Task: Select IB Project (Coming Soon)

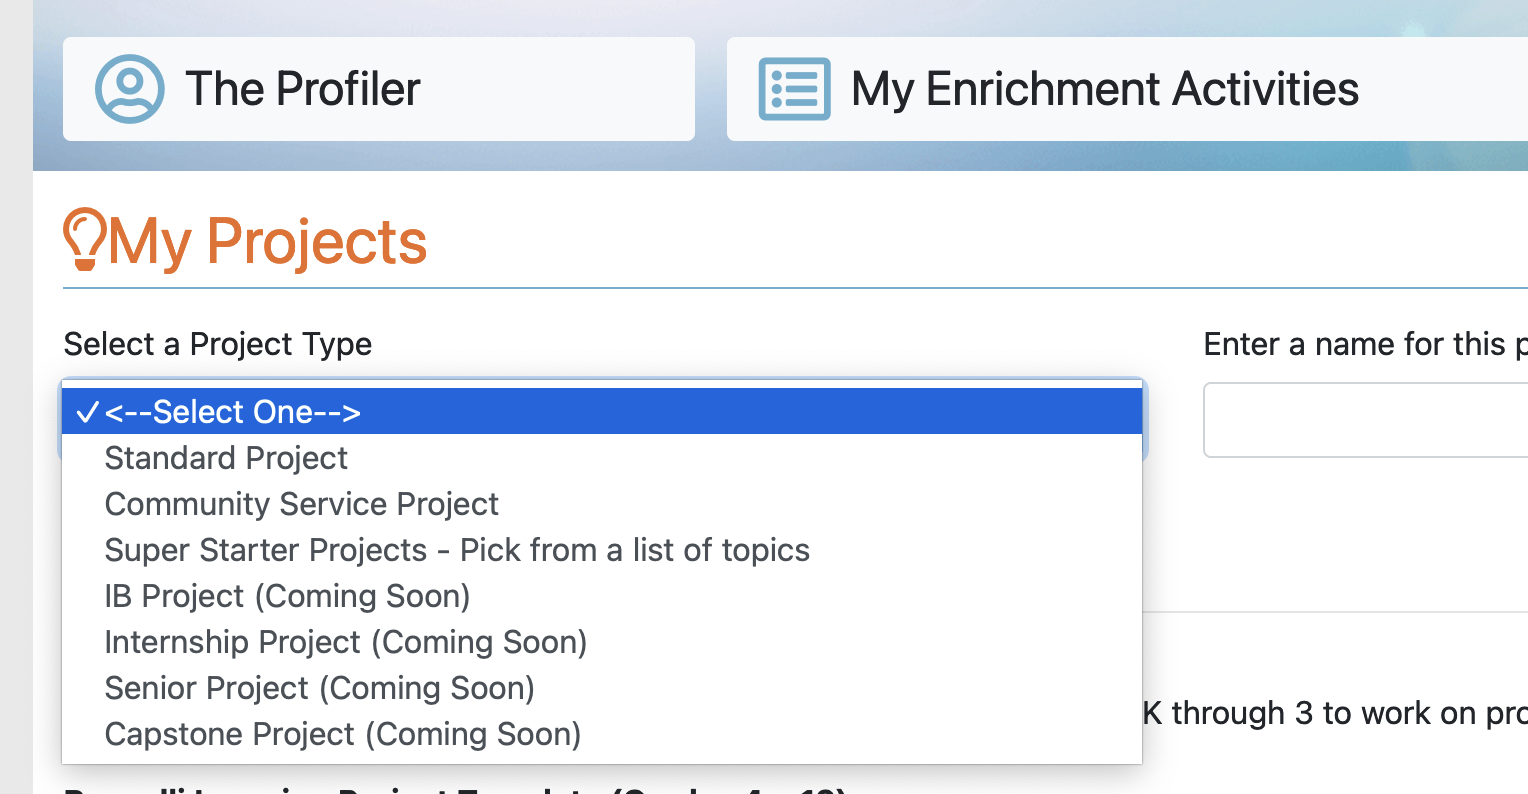Action: pyautogui.click(x=287, y=596)
